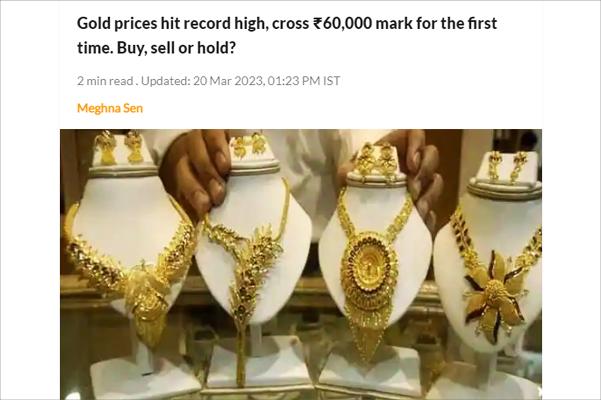Click the earrings atop the third bust
The height and width of the screenshot is (400, 601).
[376, 159]
